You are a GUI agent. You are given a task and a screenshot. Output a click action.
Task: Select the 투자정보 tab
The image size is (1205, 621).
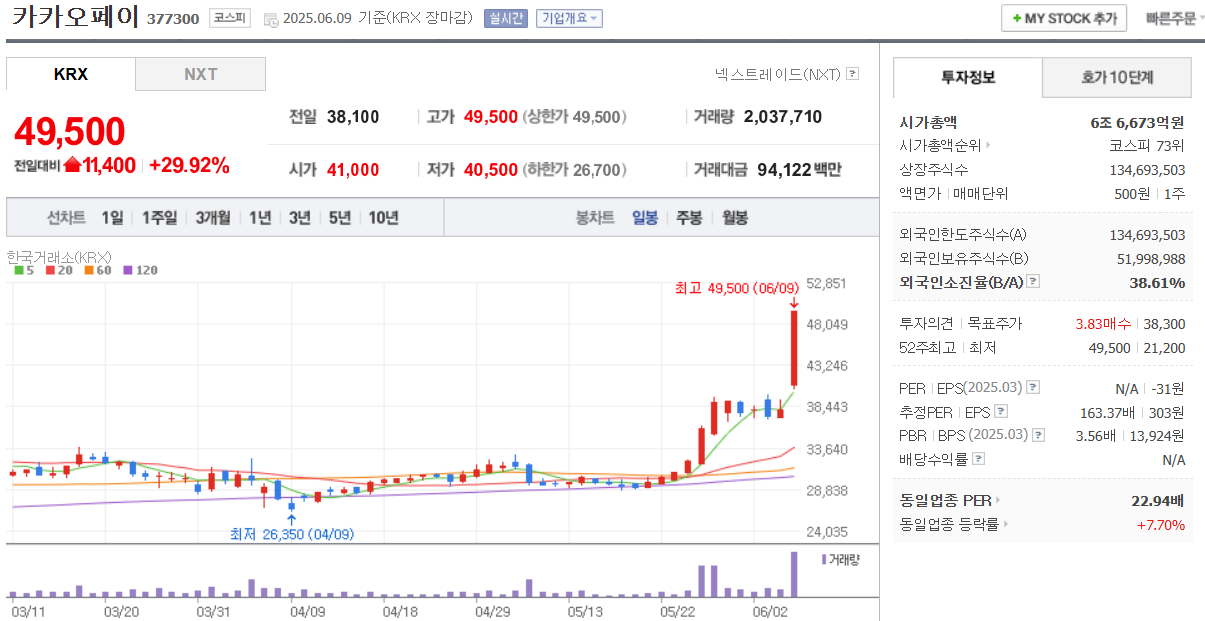coord(967,77)
